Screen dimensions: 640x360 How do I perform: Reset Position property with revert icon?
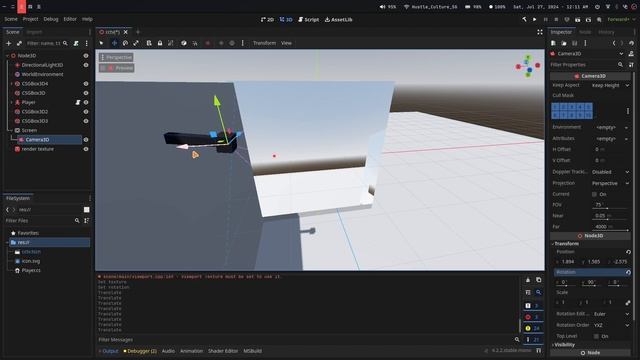(x=628, y=252)
